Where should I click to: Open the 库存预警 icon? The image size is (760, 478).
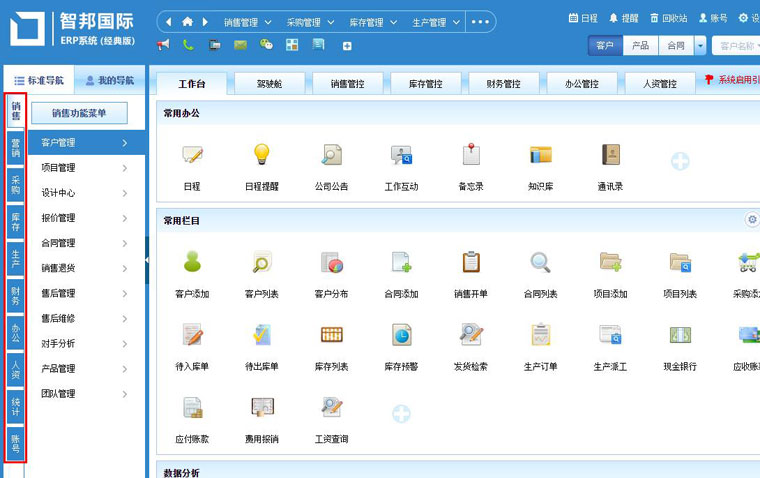[x=401, y=336]
